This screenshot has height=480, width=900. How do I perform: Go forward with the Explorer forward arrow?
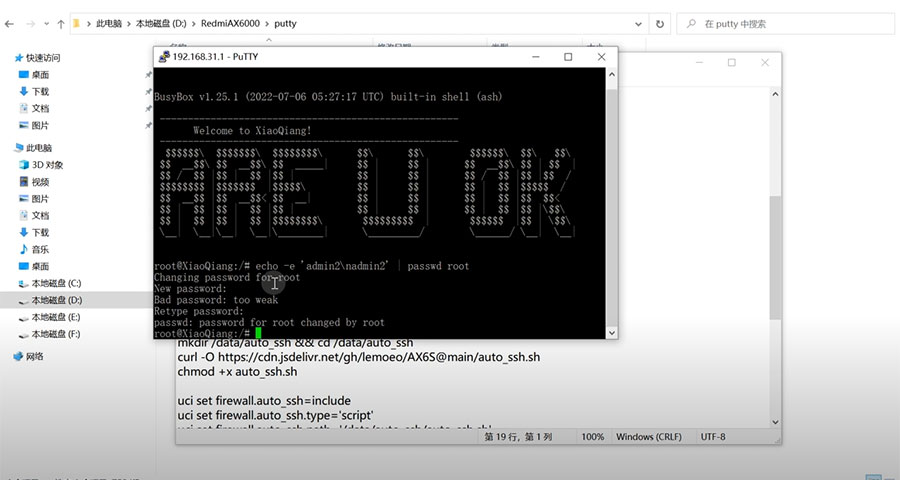(x=30, y=24)
